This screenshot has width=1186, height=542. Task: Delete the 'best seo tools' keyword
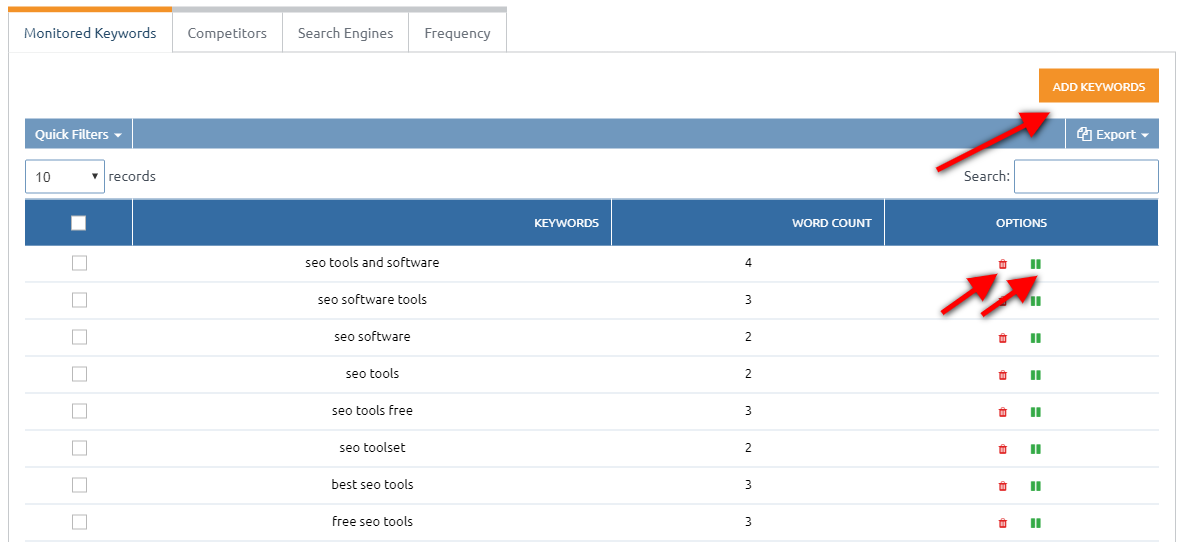point(1003,486)
